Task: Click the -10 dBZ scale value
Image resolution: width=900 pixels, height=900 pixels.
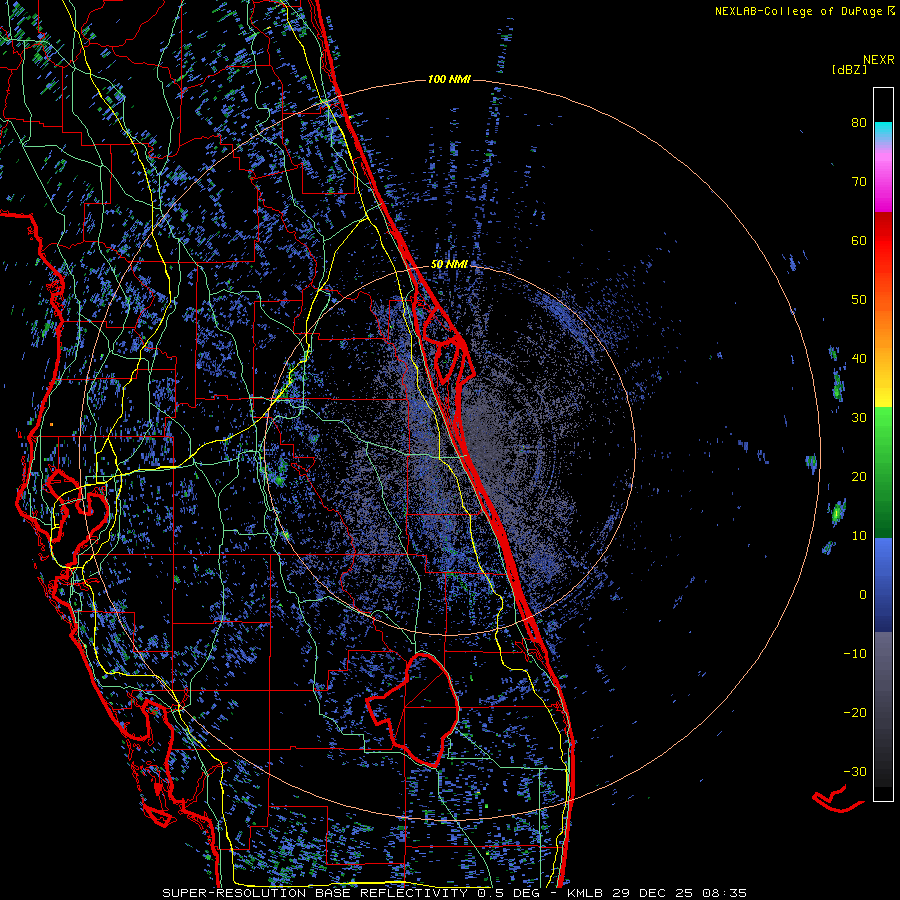Action: tap(855, 653)
